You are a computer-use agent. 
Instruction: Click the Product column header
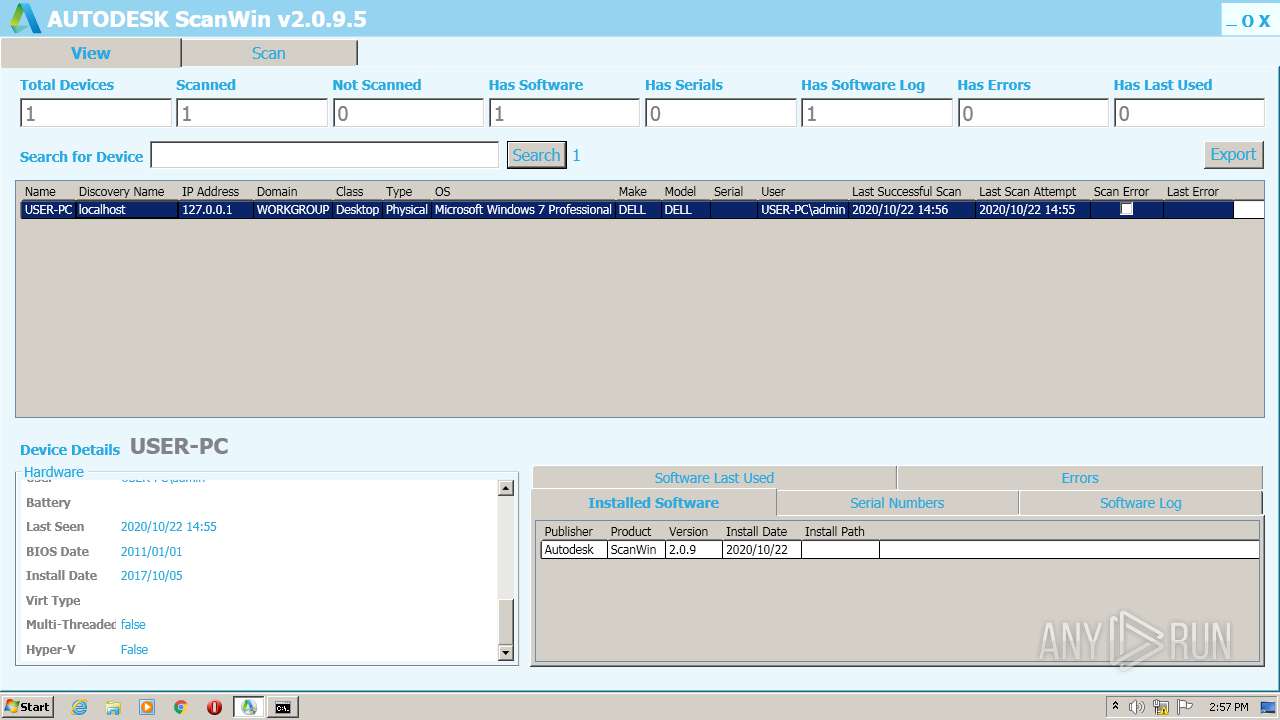coord(630,531)
